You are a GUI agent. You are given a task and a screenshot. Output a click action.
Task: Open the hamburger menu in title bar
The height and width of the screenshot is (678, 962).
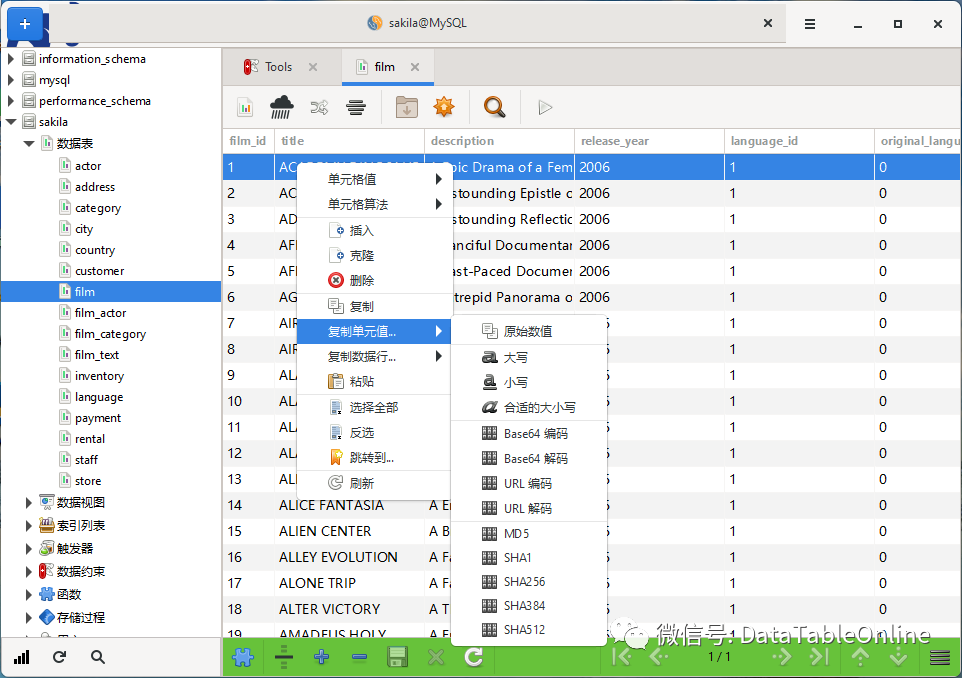coord(810,24)
